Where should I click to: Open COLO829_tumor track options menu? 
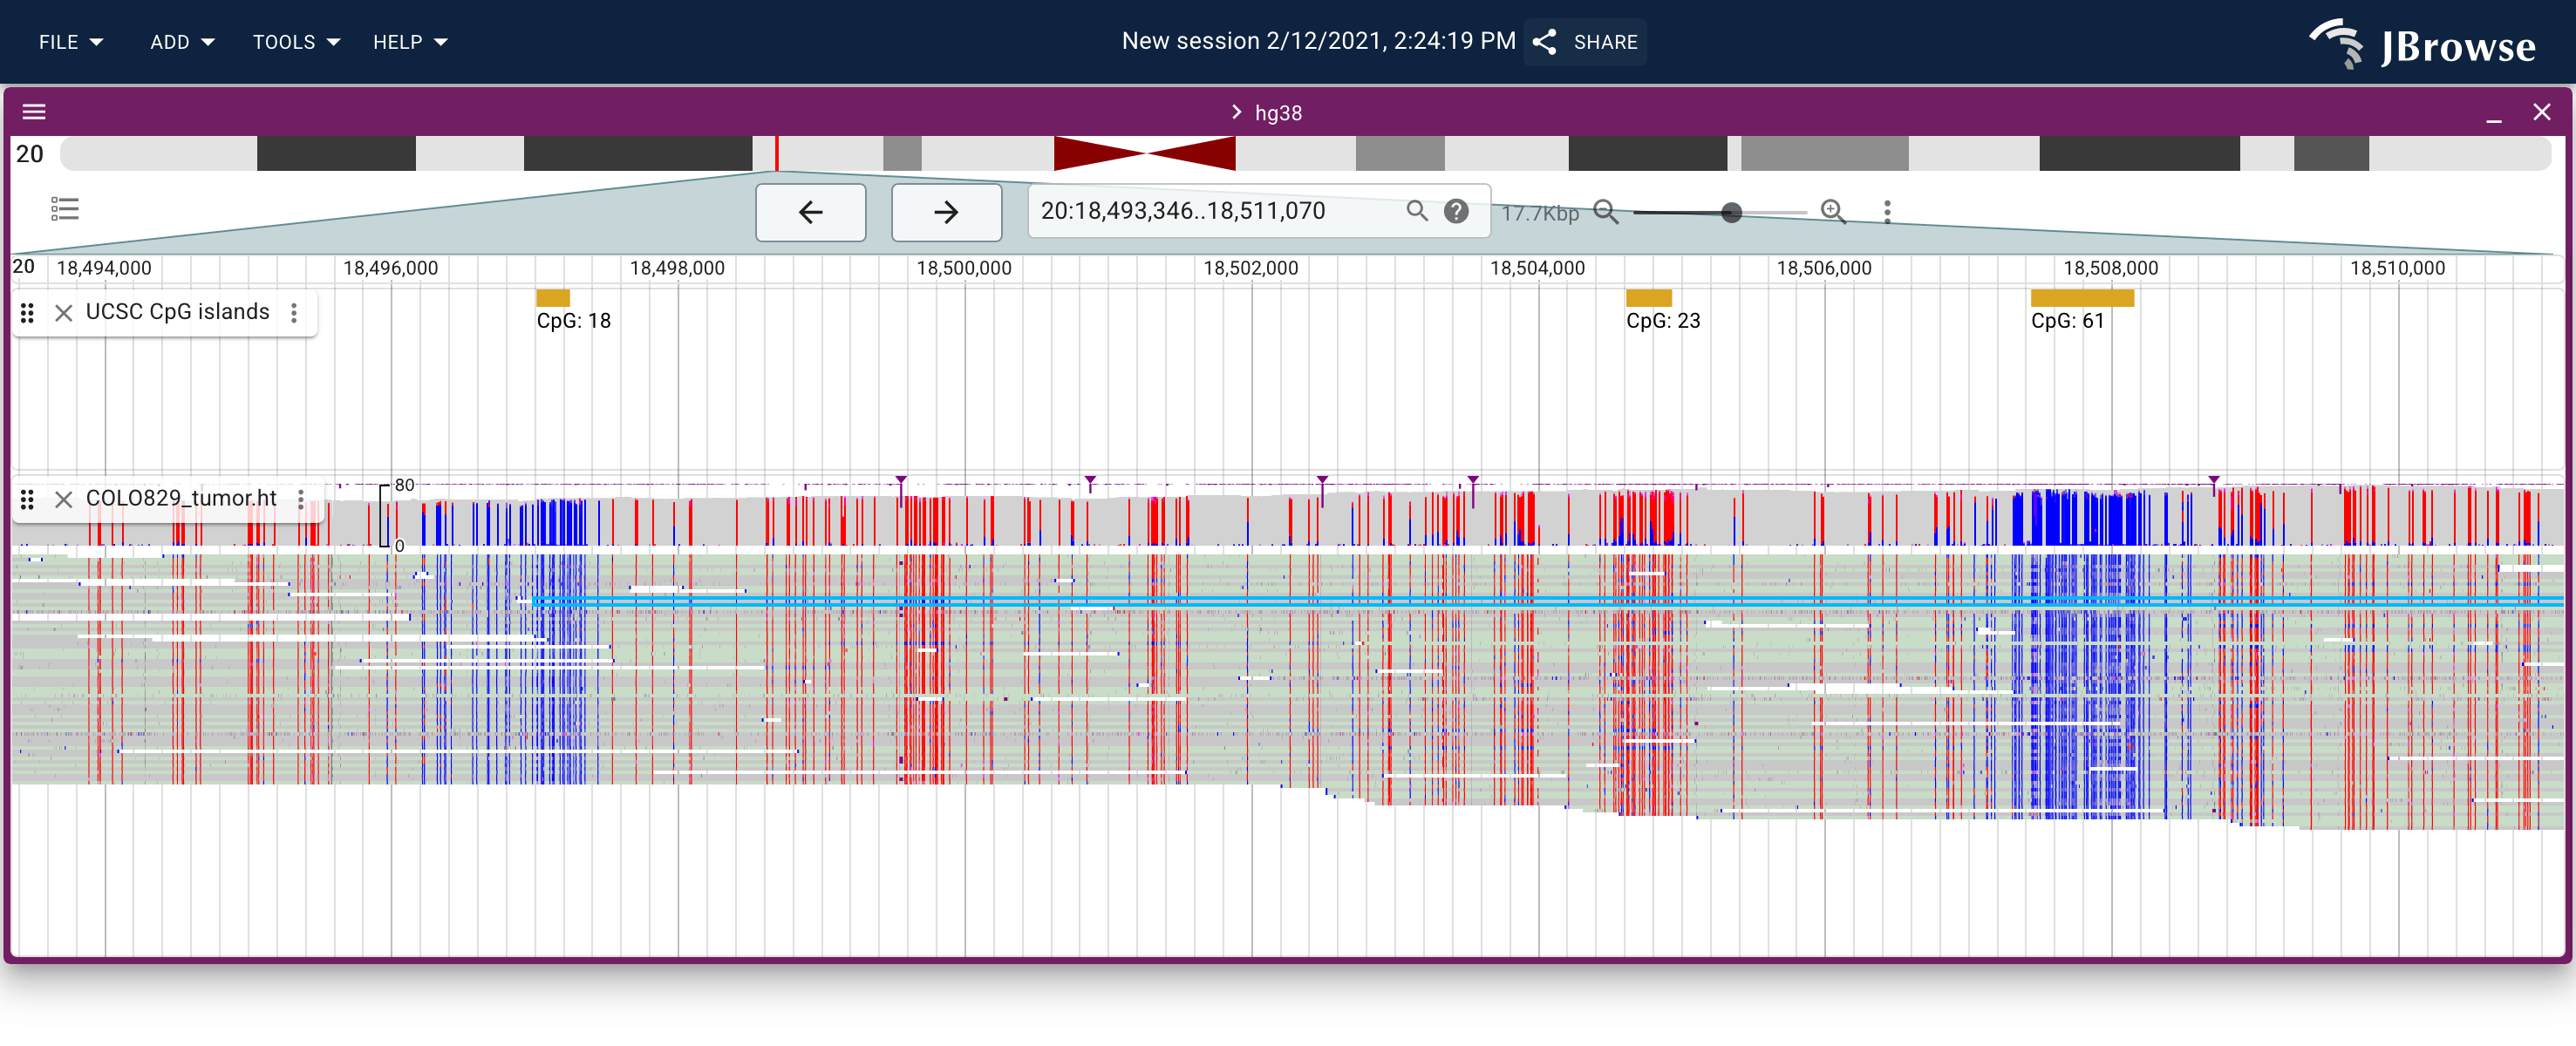coord(301,499)
